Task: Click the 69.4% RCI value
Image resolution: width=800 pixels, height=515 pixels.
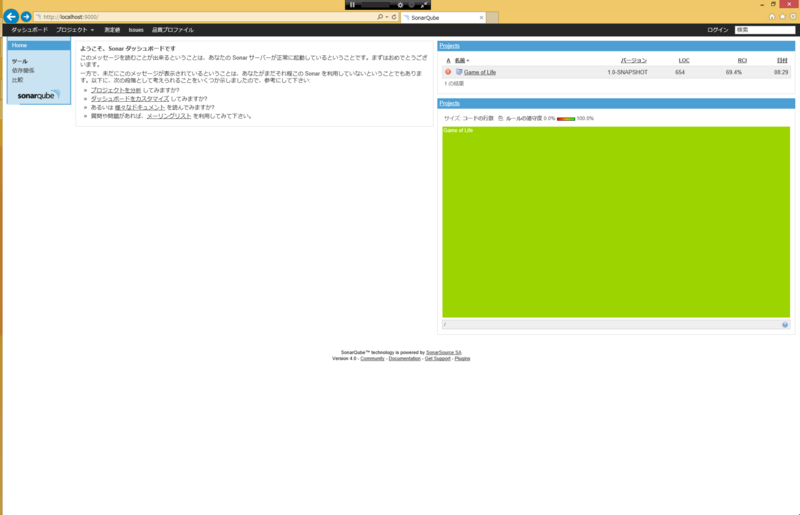Action: 734,72
